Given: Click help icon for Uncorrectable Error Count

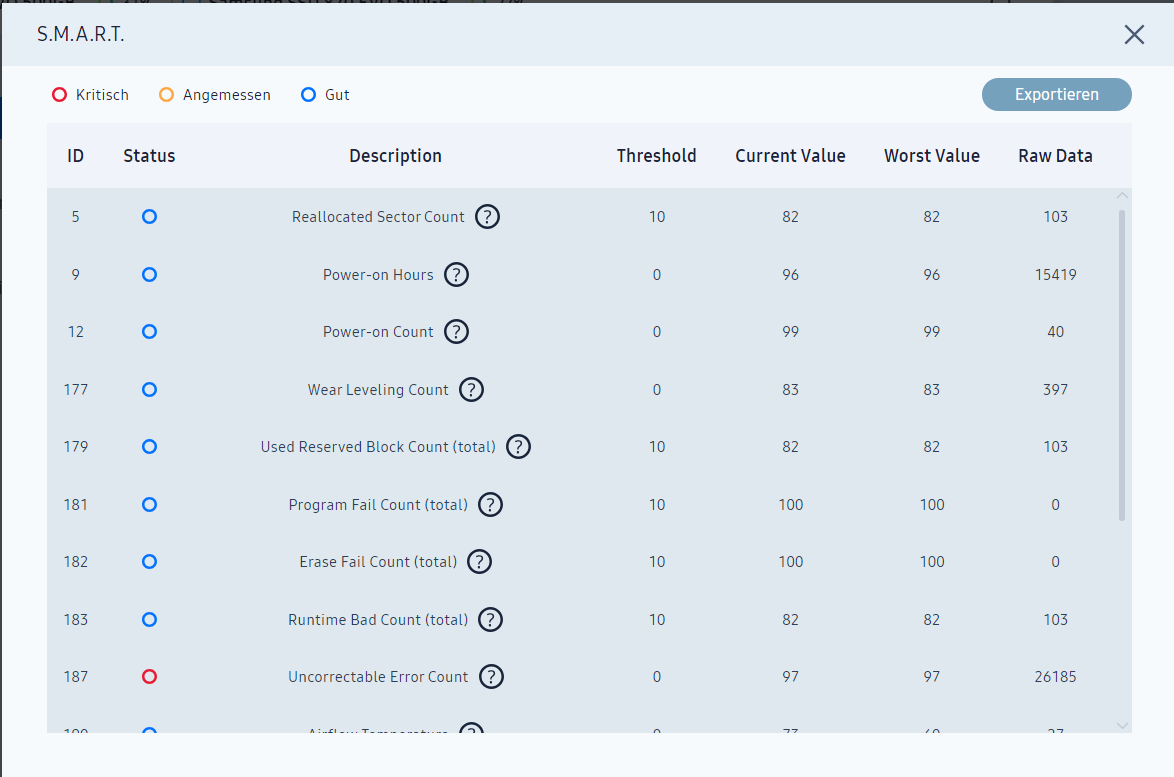Looking at the screenshot, I should 491,677.
